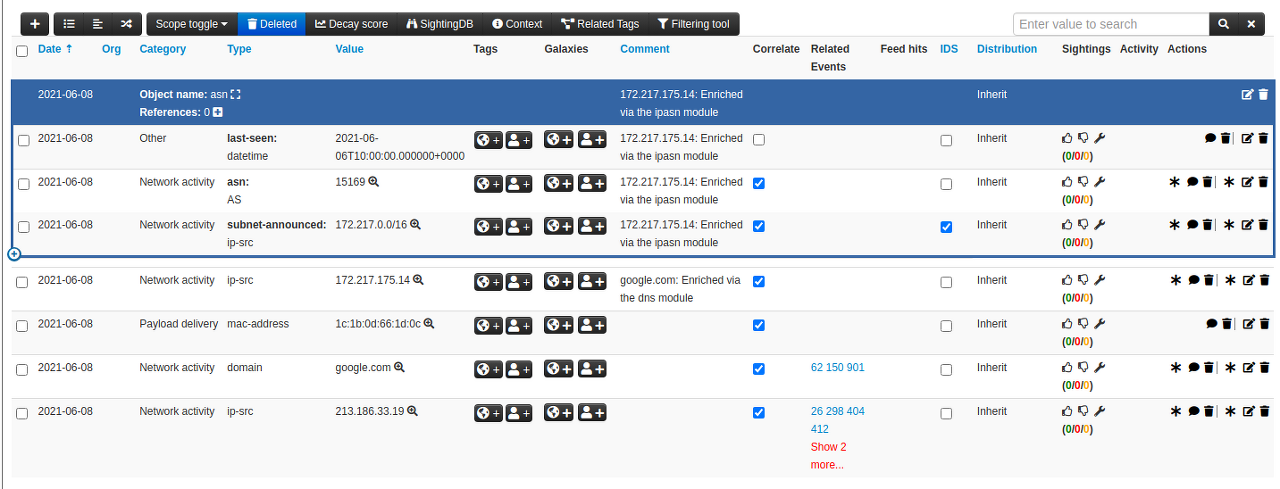Click the plus Add attribute toolbar button
Screen dimensions: 1280x489
(35, 24)
